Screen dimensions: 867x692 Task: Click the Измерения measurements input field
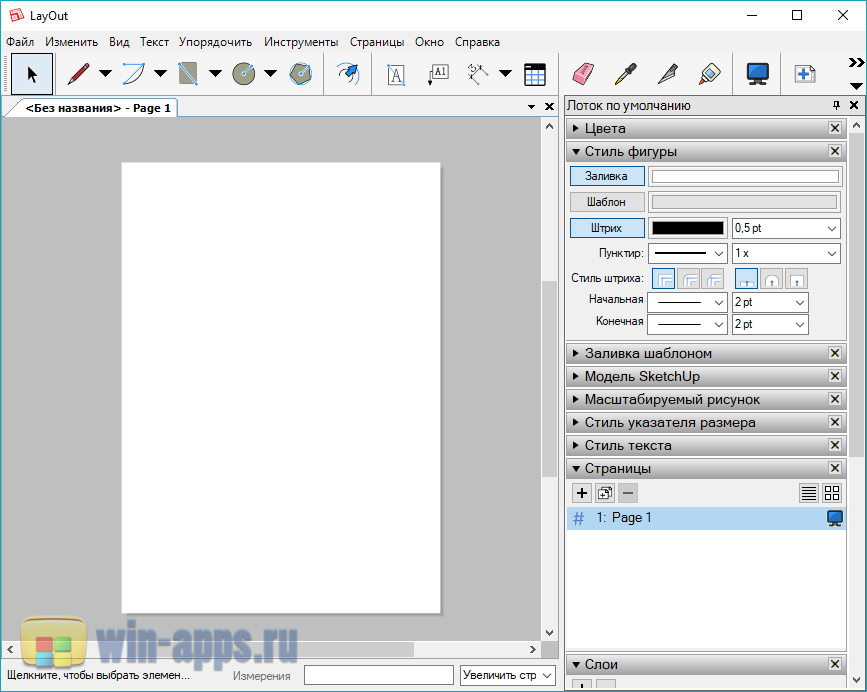(x=378, y=676)
